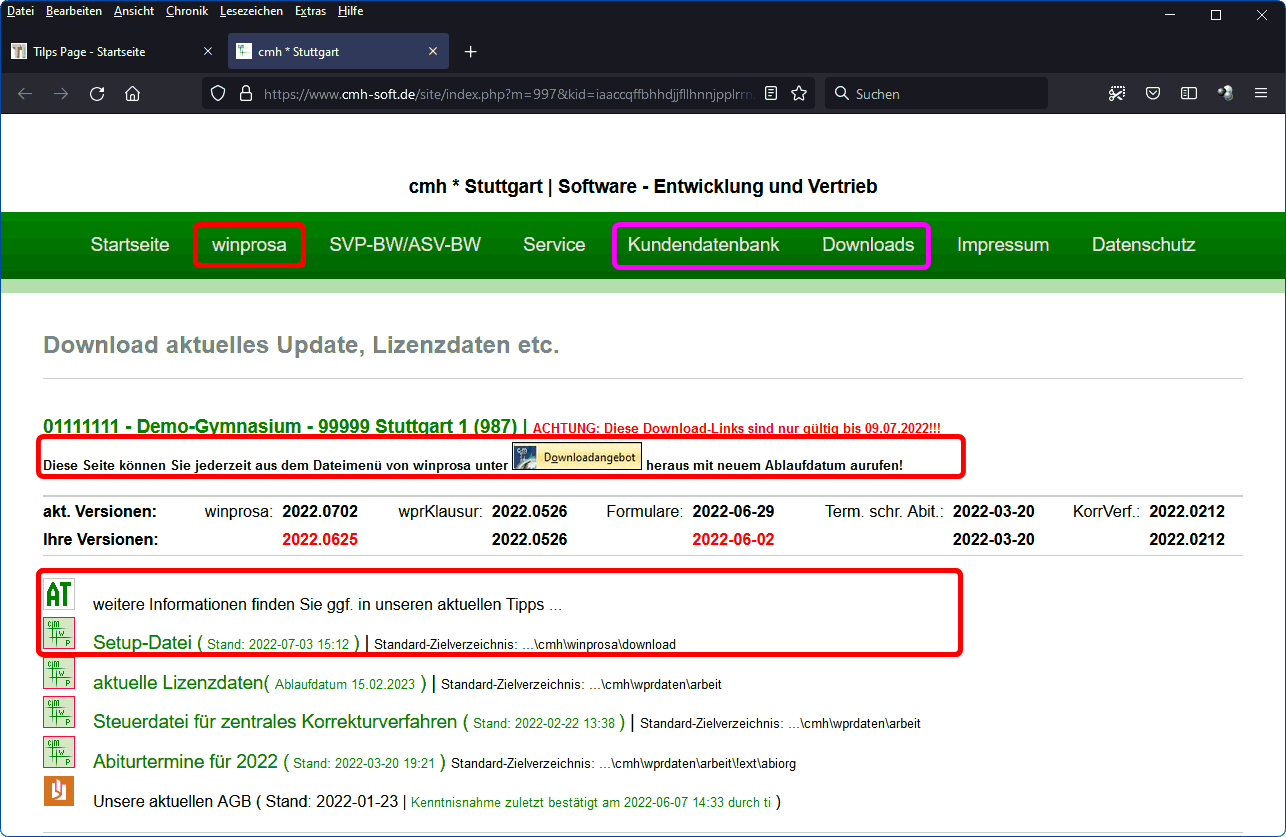This screenshot has height=837, width=1286.
Task: Open the Pocket save icon
Action: click(x=1153, y=94)
